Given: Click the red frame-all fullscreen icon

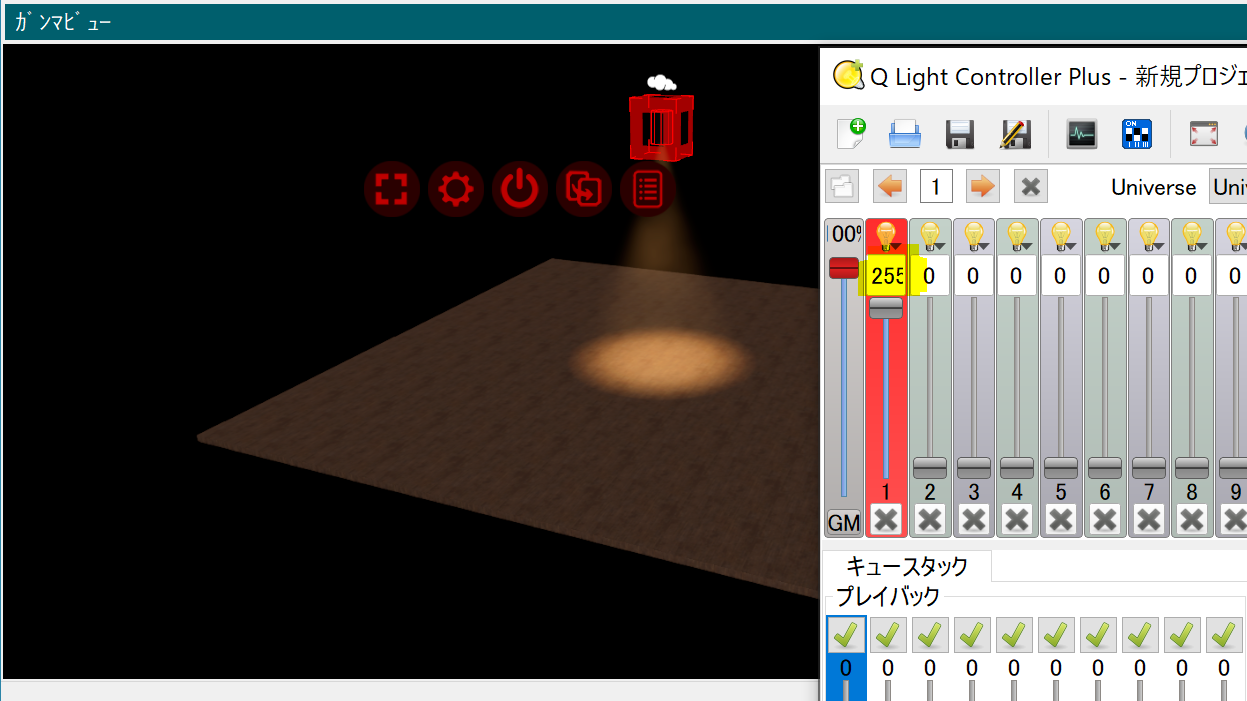Looking at the screenshot, I should pos(391,189).
